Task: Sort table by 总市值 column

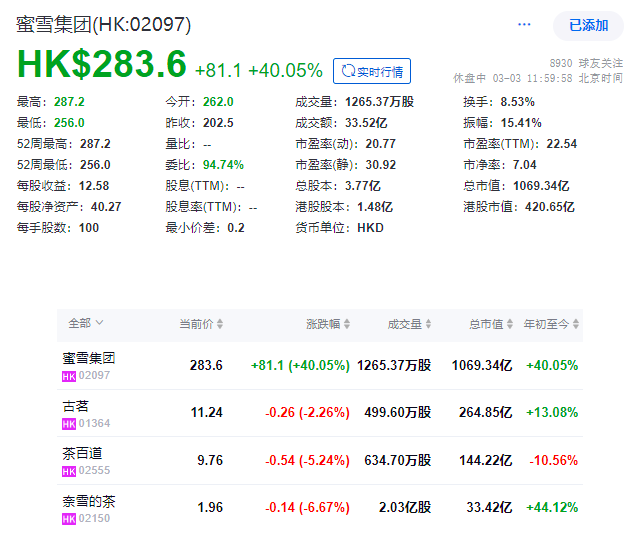Action: point(491,324)
